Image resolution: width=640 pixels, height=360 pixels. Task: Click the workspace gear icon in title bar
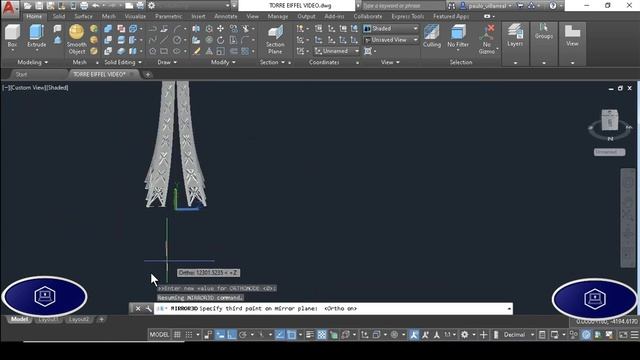click(x=151, y=6)
